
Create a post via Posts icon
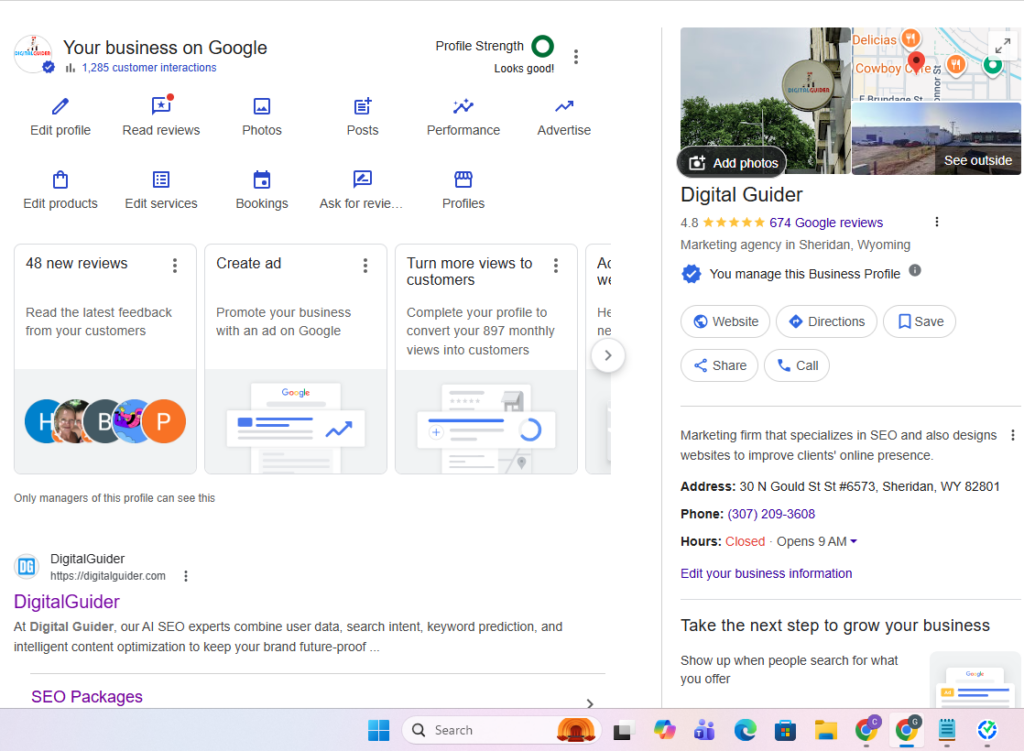(362, 106)
